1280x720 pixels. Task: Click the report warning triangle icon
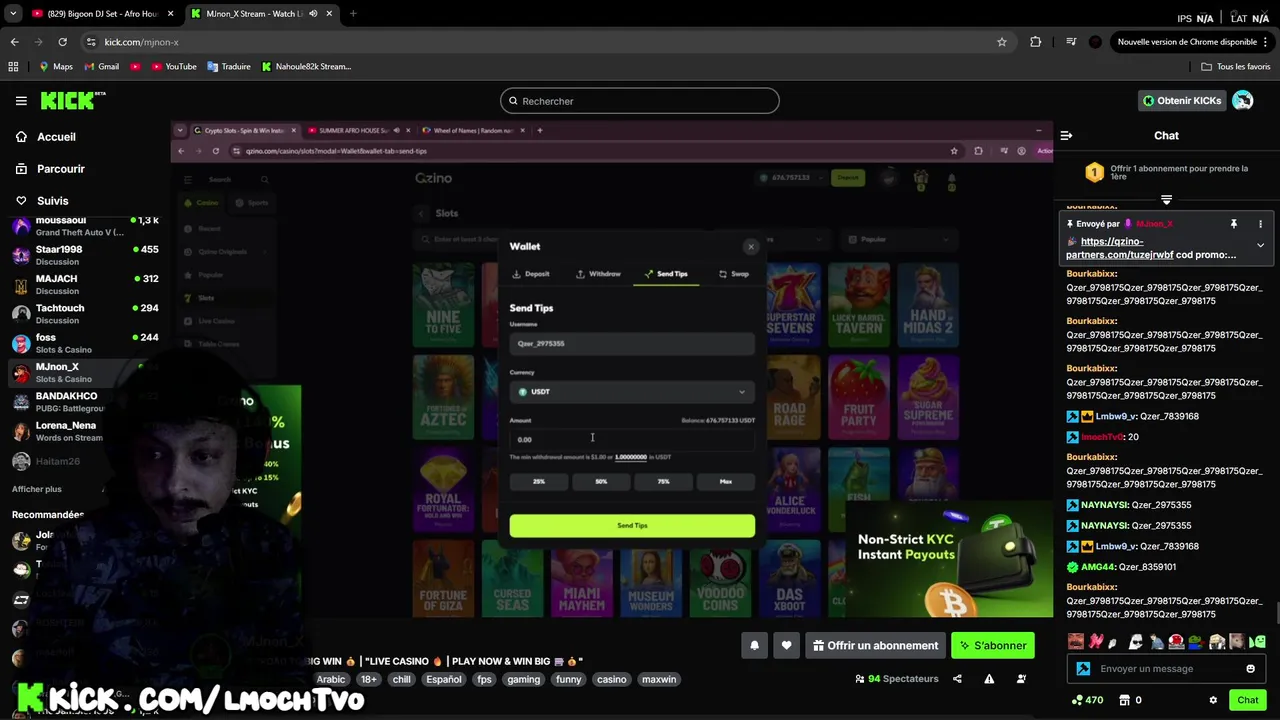point(989,679)
